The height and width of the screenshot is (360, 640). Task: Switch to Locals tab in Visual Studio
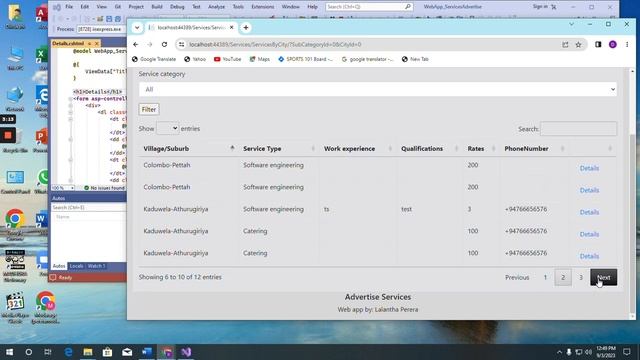pos(76,266)
